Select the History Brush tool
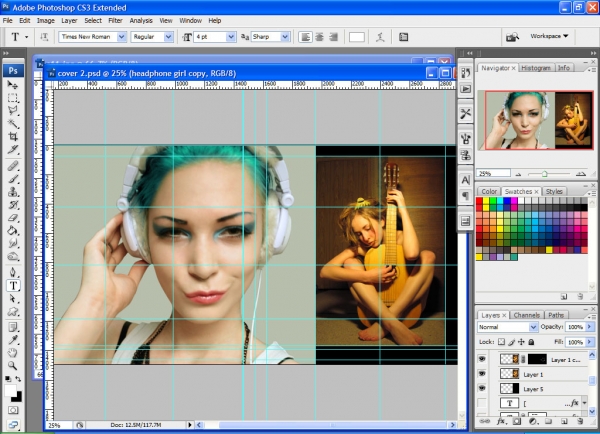Screen dimensions: 600x434 [13, 205]
